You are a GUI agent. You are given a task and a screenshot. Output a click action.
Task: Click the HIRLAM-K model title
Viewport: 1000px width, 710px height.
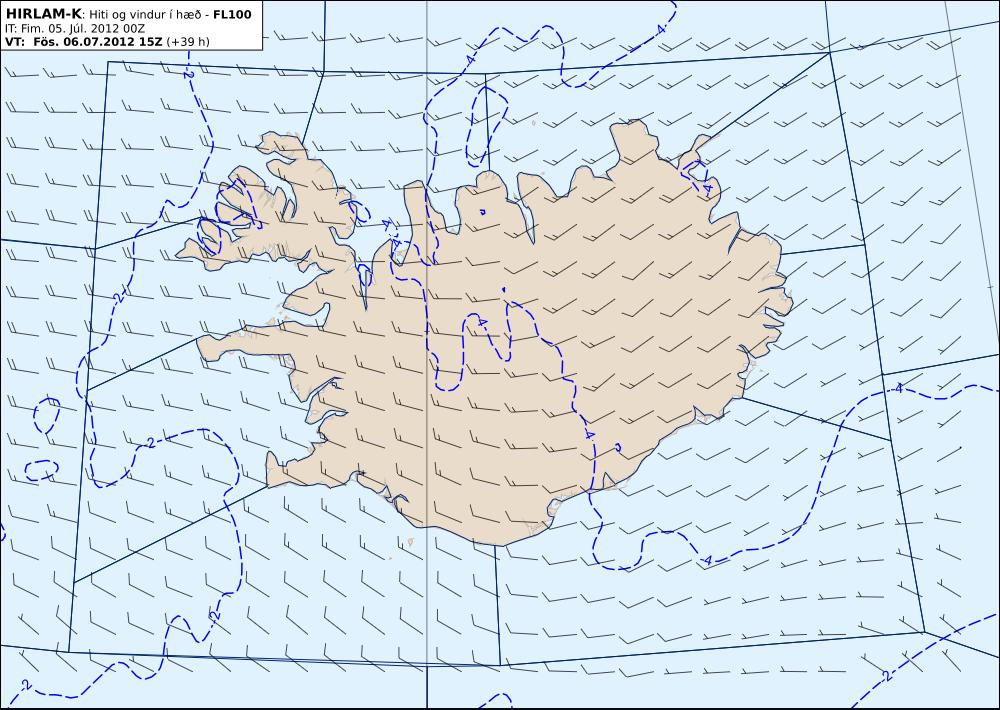coord(44,14)
